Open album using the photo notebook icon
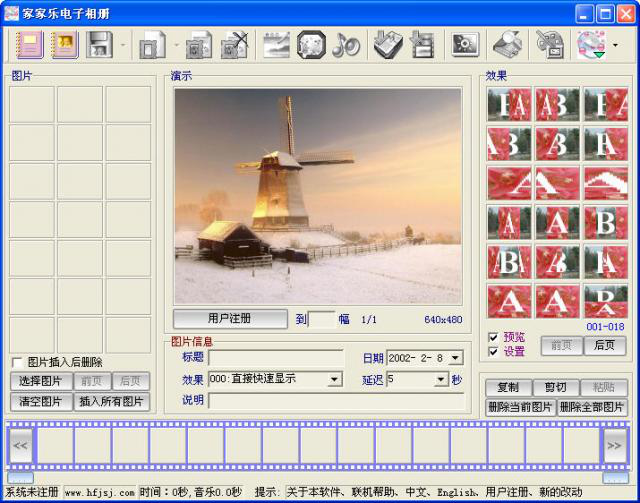 point(64,45)
